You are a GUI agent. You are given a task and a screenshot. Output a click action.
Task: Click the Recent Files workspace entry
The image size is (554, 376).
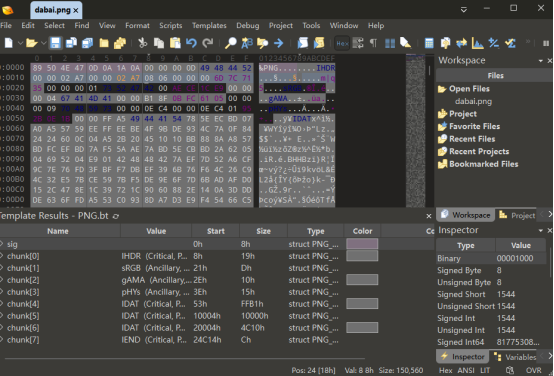(x=466, y=139)
